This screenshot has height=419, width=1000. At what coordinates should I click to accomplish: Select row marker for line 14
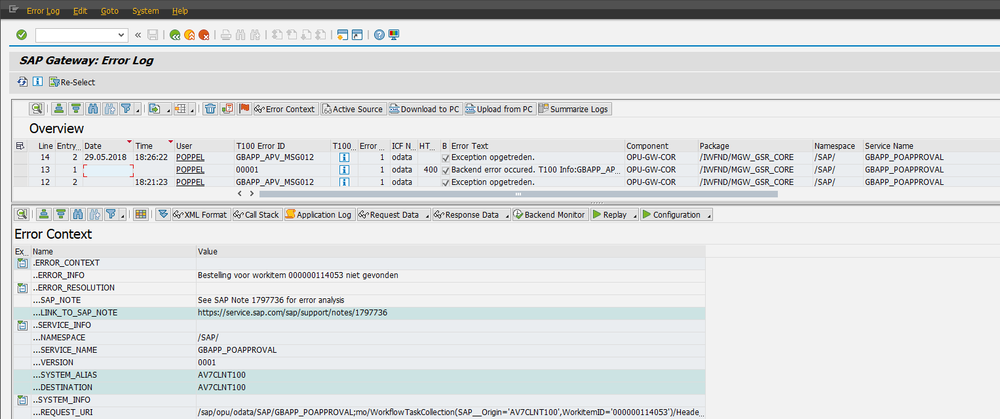(x=20, y=157)
